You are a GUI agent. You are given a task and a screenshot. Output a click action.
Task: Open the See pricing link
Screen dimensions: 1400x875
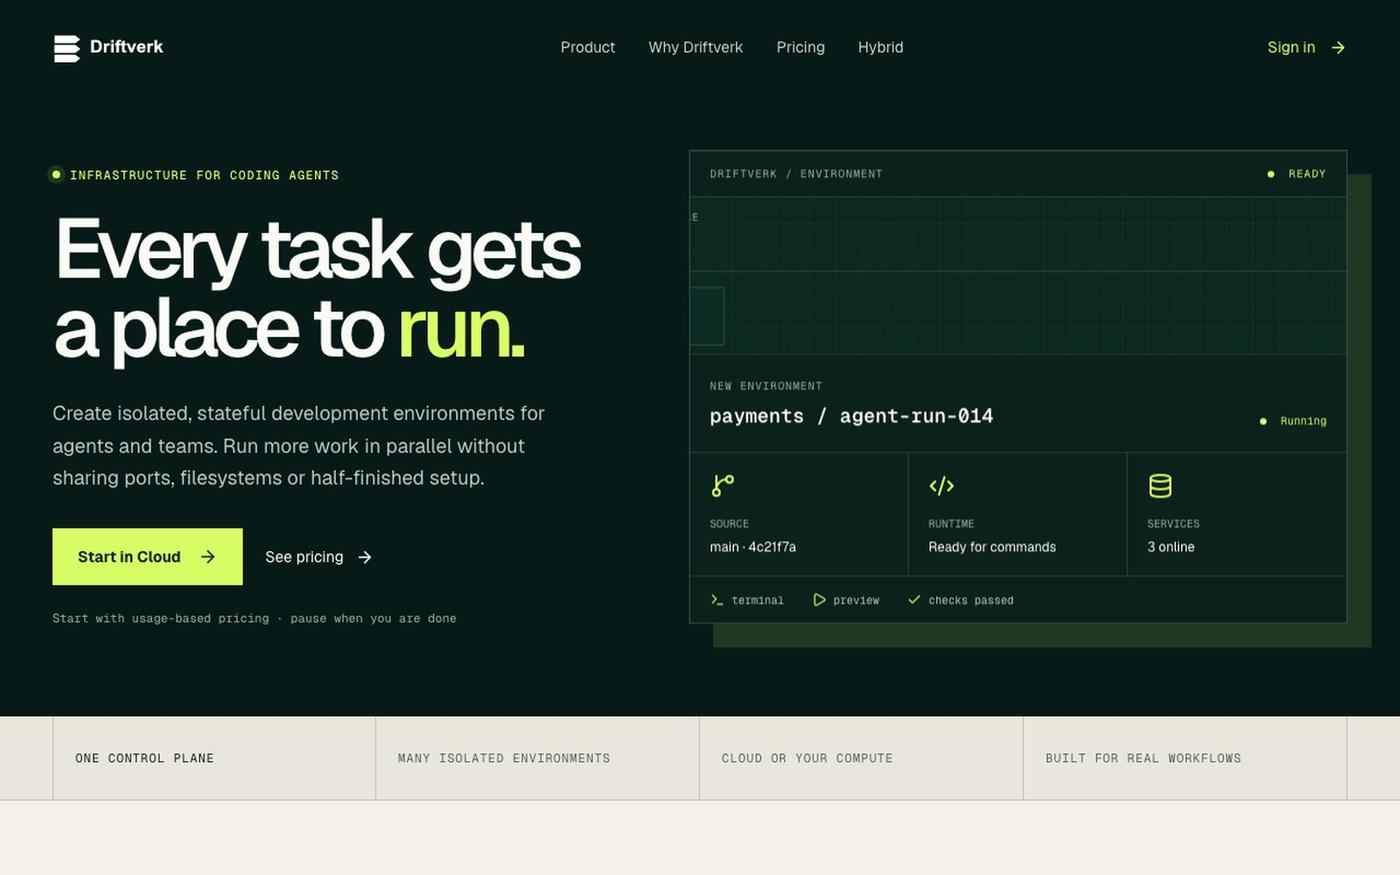(x=304, y=557)
